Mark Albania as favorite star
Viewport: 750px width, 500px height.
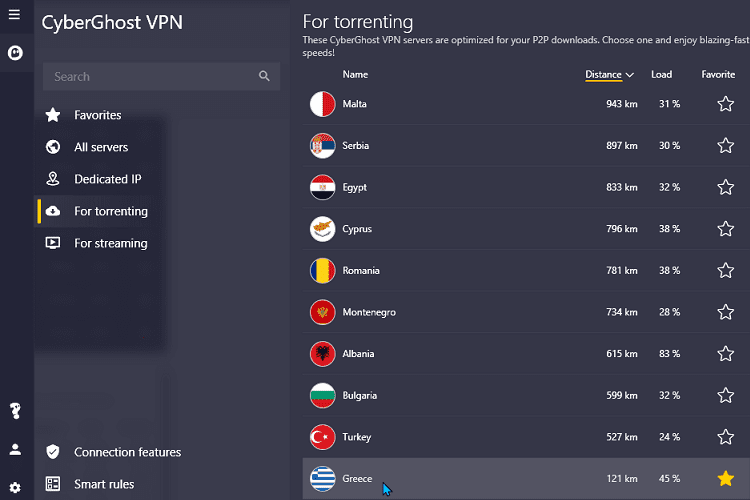[726, 354]
